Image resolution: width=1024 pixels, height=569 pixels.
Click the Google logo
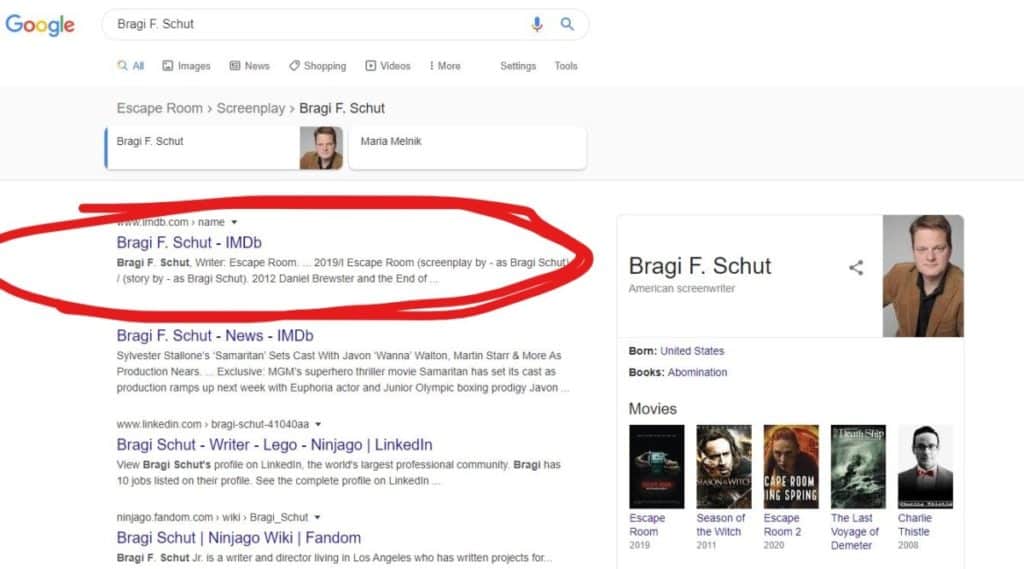tap(40, 25)
